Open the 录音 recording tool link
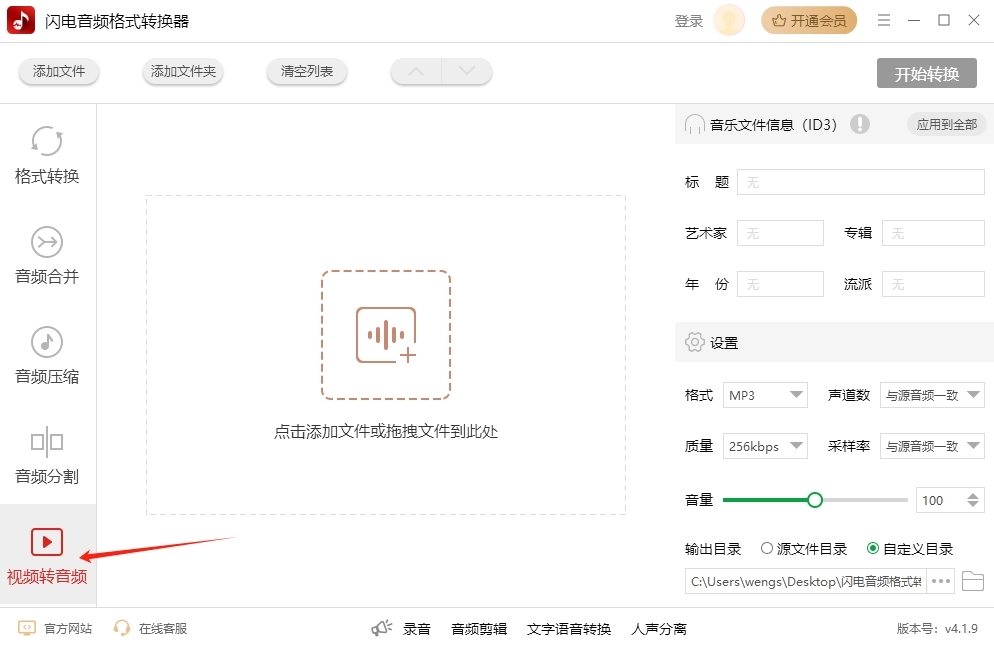994x647 pixels. click(x=416, y=629)
